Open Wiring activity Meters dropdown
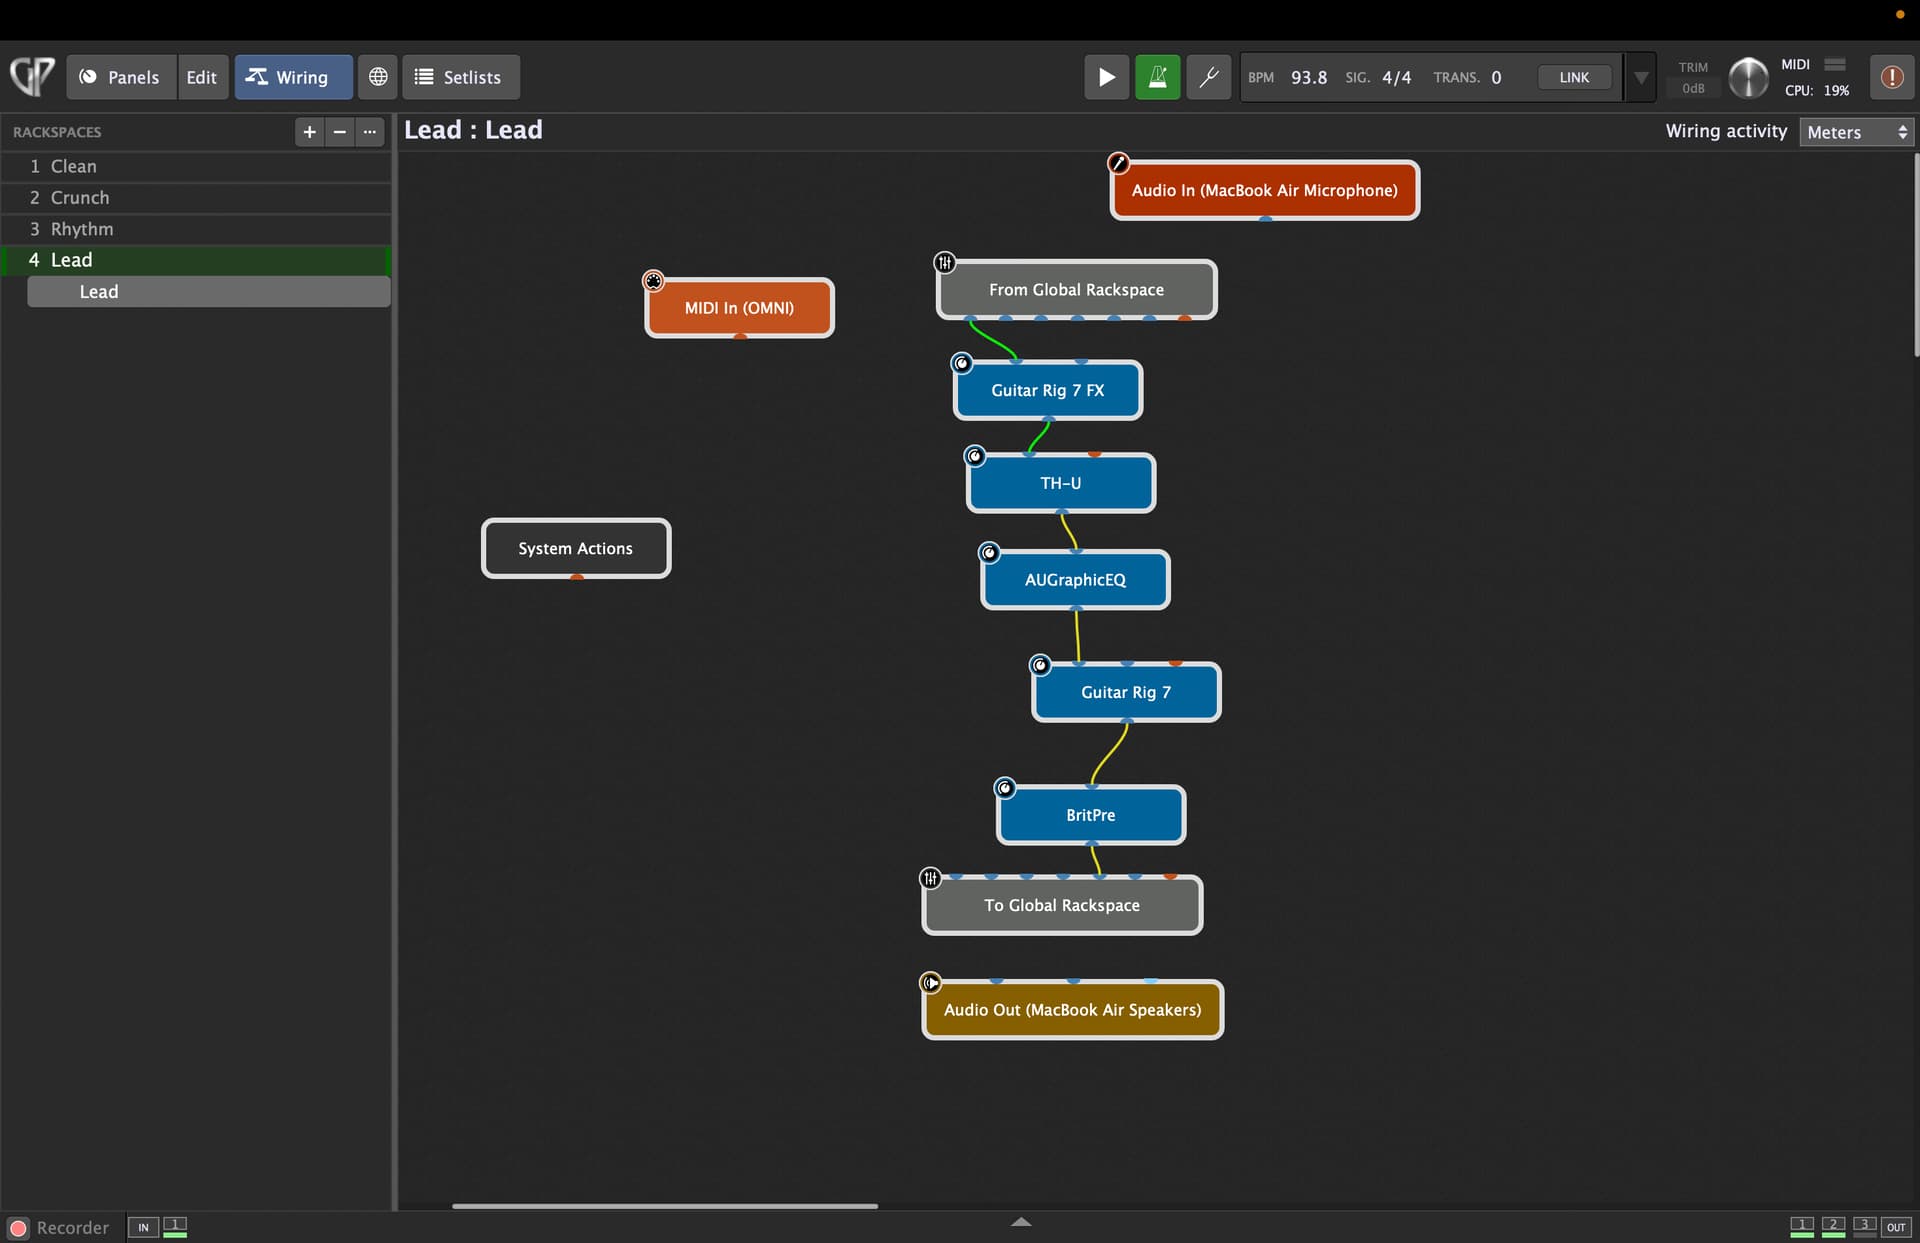 [1856, 132]
